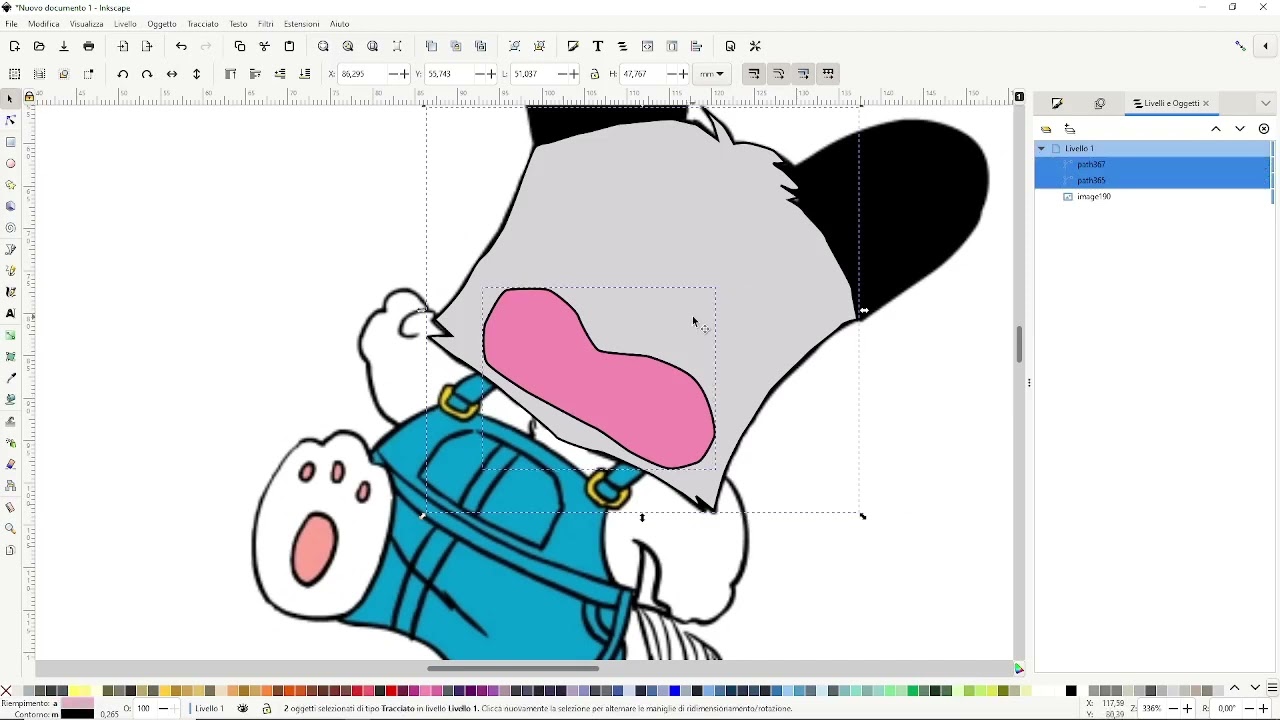Image resolution: width=1280 pixels, height=720 pixels.
Task: Select the Star/polygon tool
Action: [x=11, y=185]
